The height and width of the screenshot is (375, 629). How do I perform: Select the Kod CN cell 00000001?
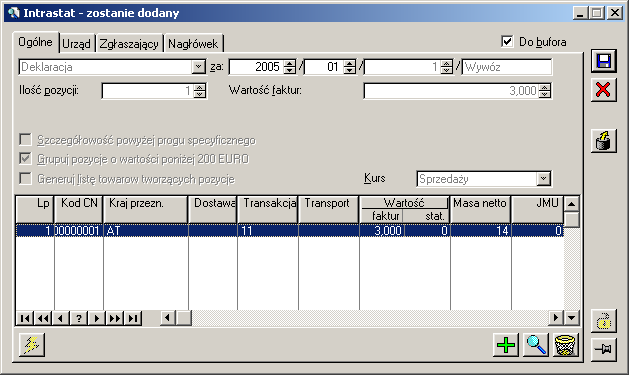click(x=79, y=231)
